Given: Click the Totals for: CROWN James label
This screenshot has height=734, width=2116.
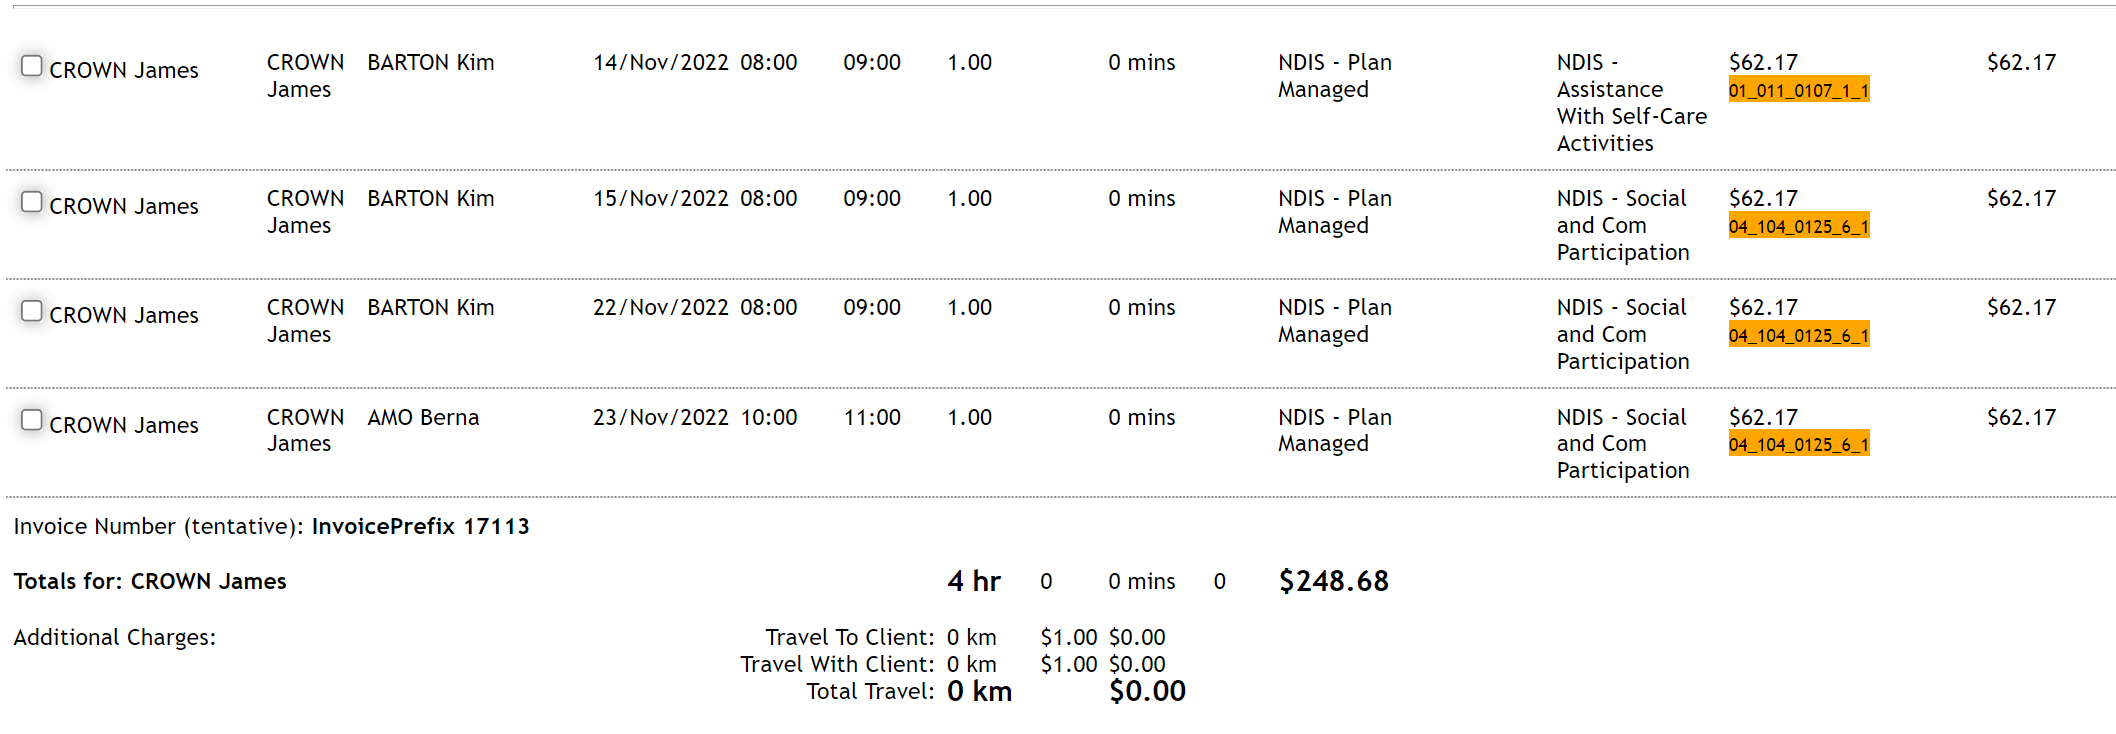Looking at the screenshot, I should [150, 582].
